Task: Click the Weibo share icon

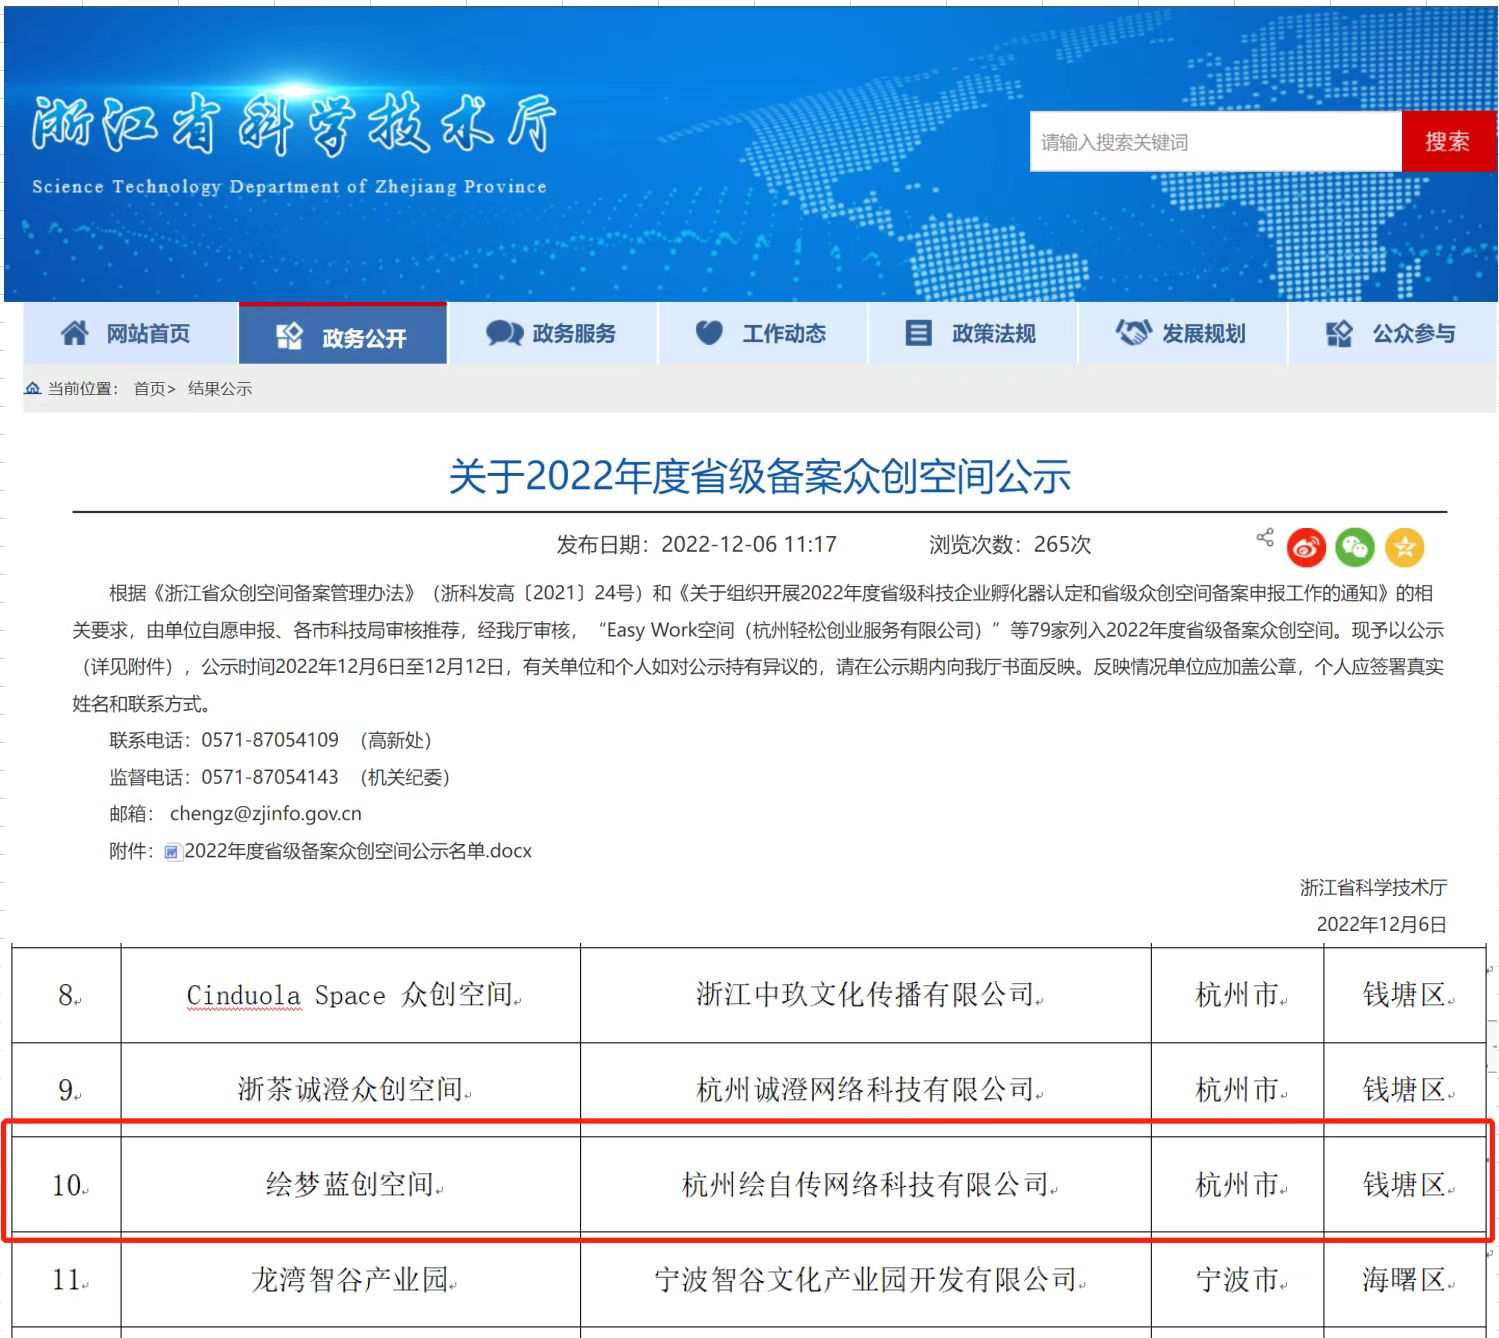Action: [x=1306, y=547]
